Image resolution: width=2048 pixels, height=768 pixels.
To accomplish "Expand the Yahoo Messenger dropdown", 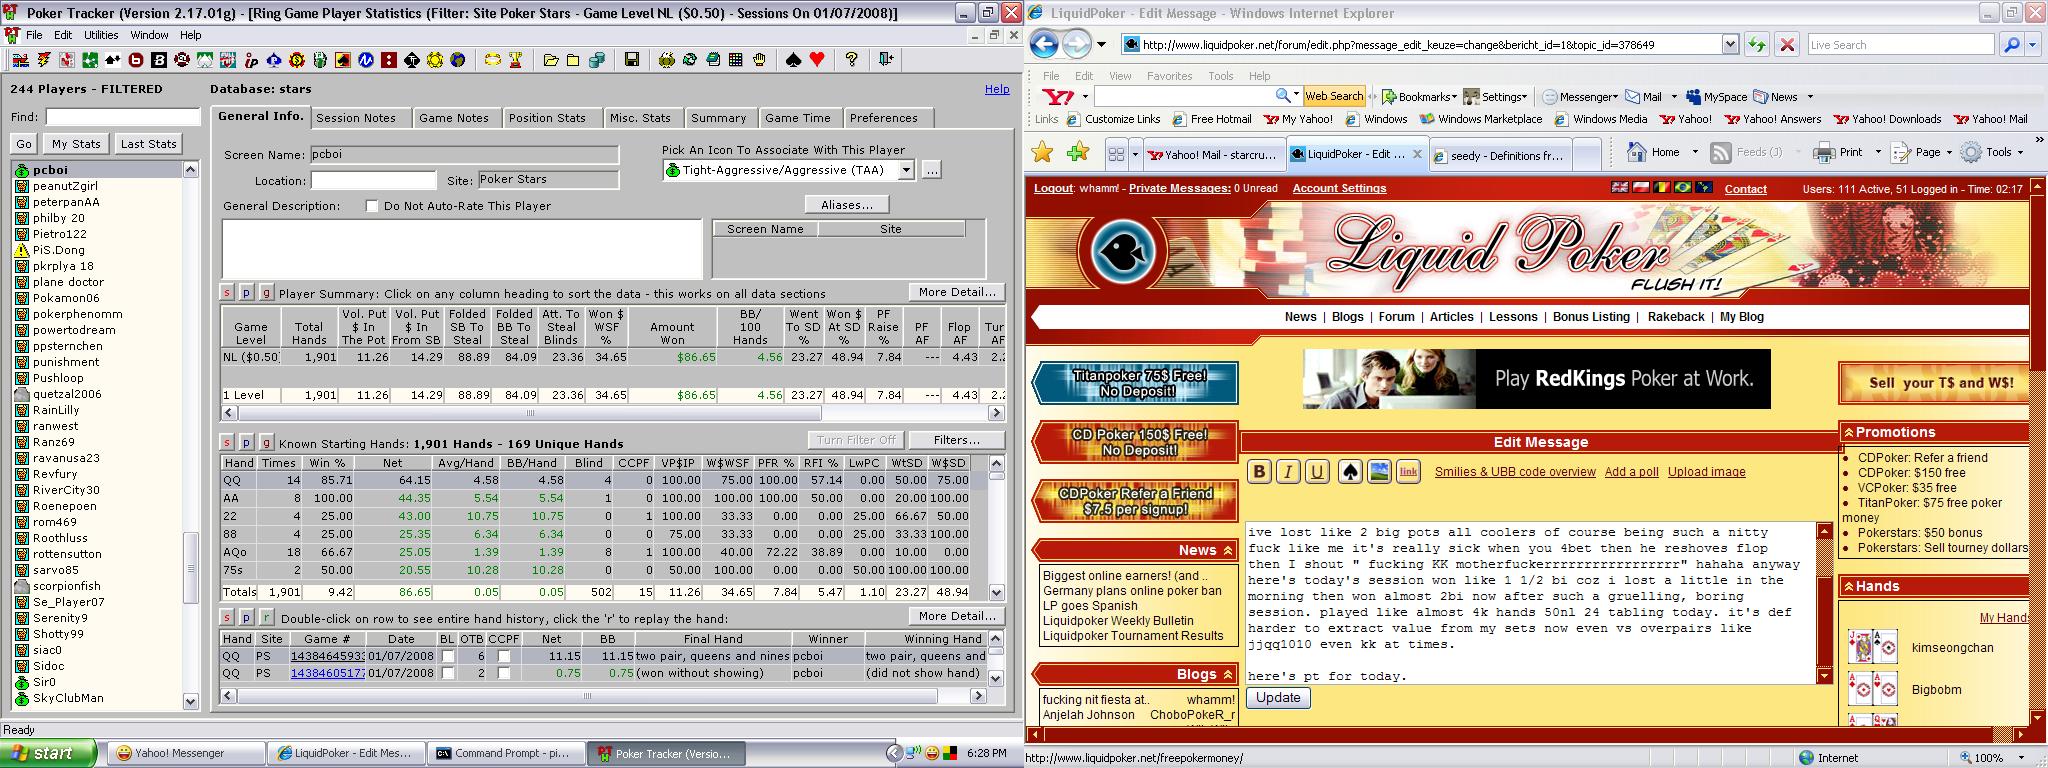I will point(1615,97).
